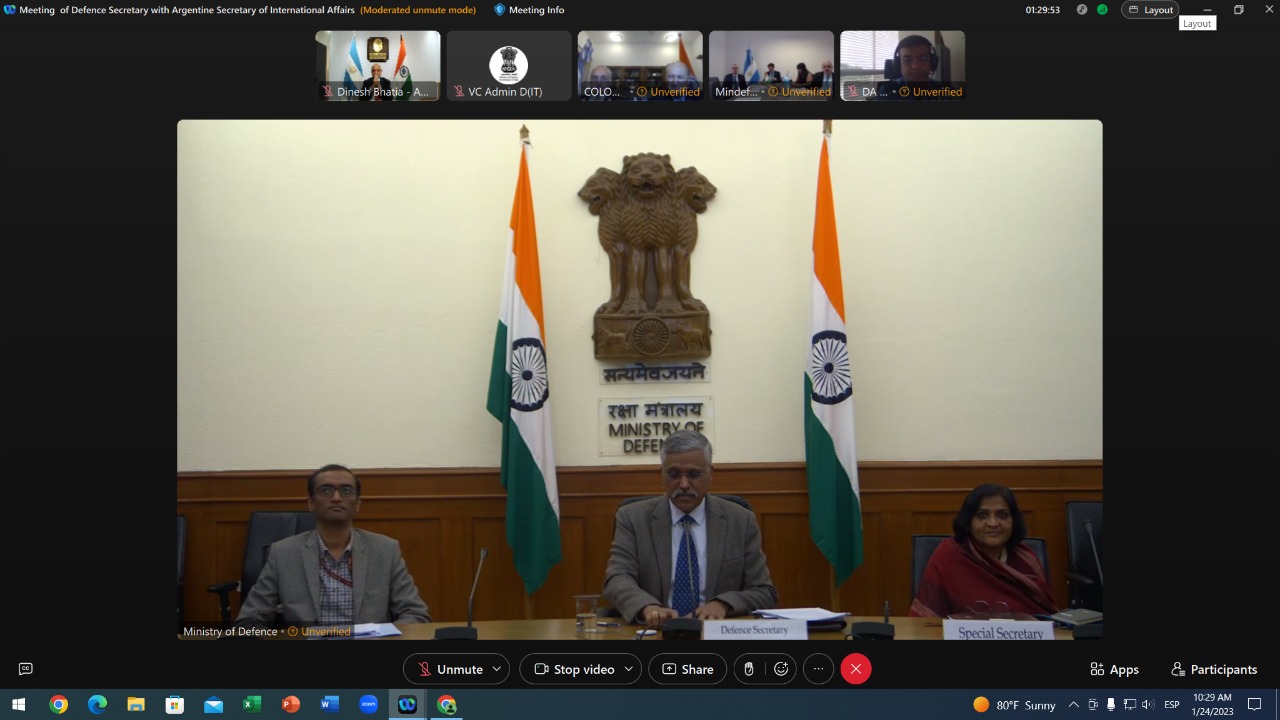
Task: Click the microphone in-use tray icon
Action: tap(1110, 705)
